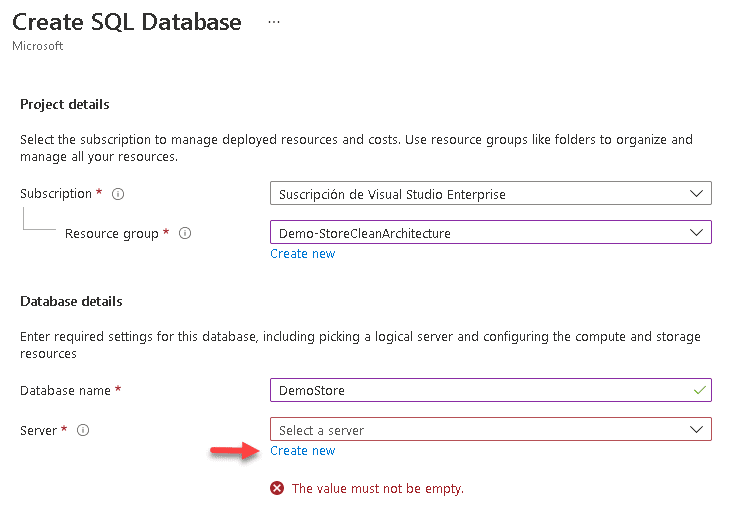Click the Create SQL Database title
Screen dimensions: 729x505
127,22
